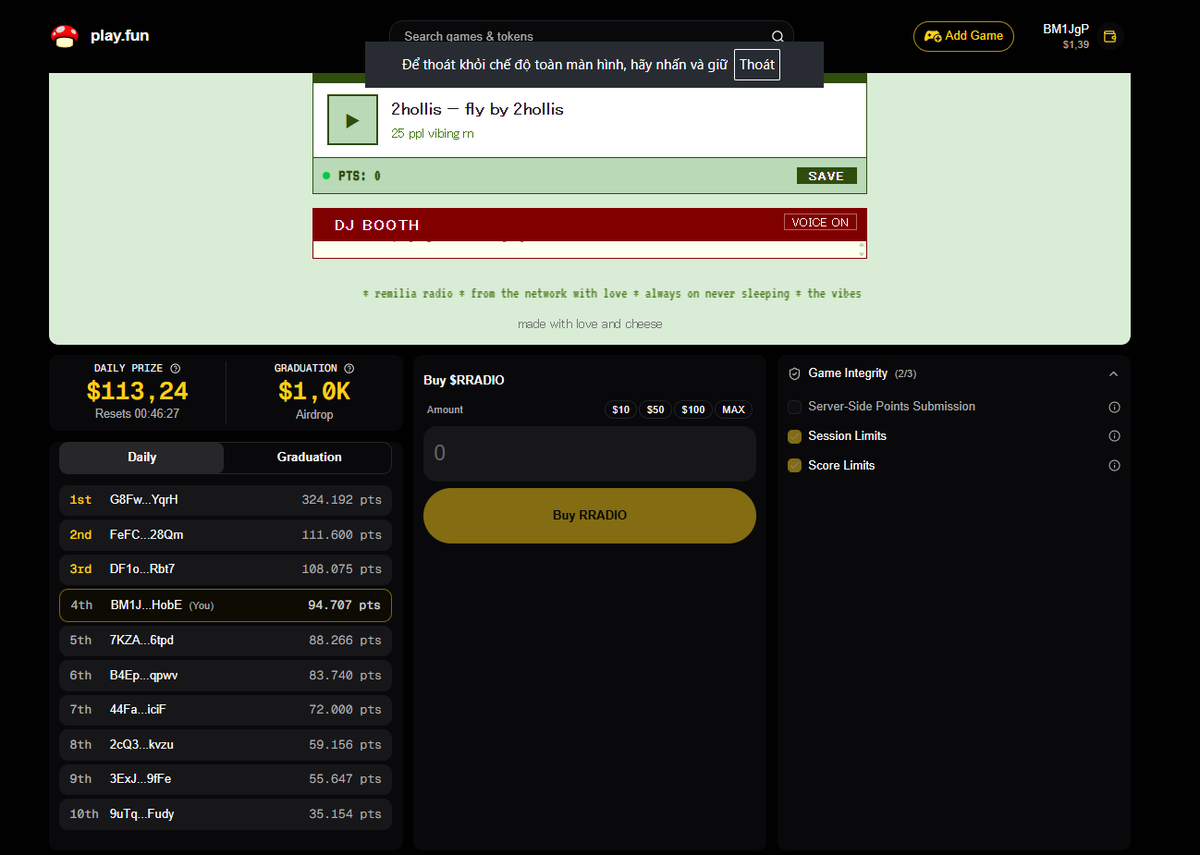This screenshot has width=1200, height=855.
Task: Select 6th place row B4Ep...qpwv
Action: click(x=225, y=676)
